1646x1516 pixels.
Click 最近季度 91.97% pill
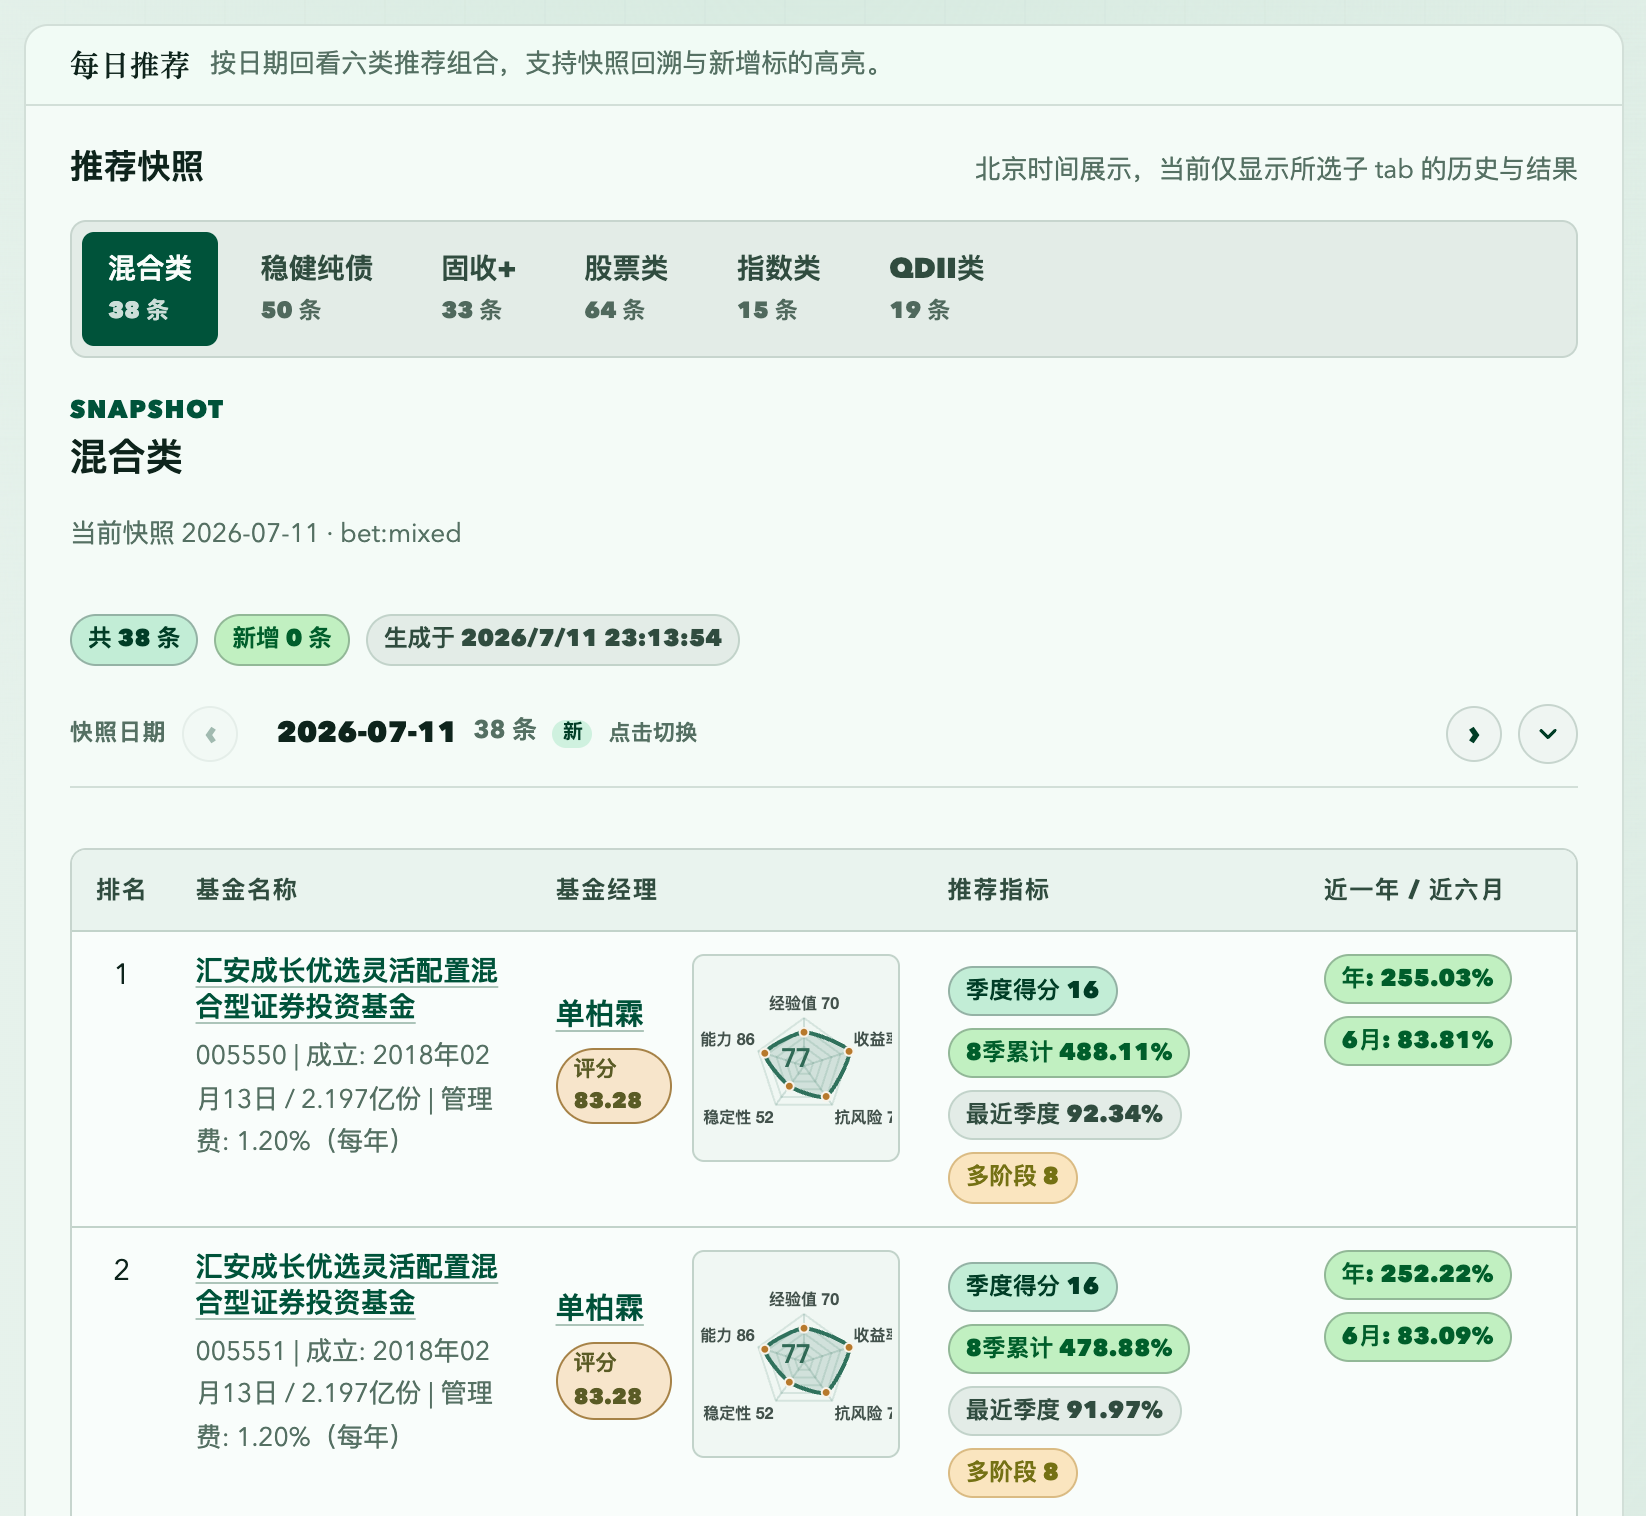coord(1065,1411)
